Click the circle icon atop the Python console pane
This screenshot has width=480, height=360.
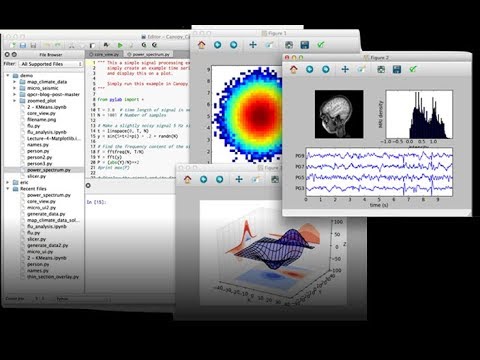click(88, 185)
